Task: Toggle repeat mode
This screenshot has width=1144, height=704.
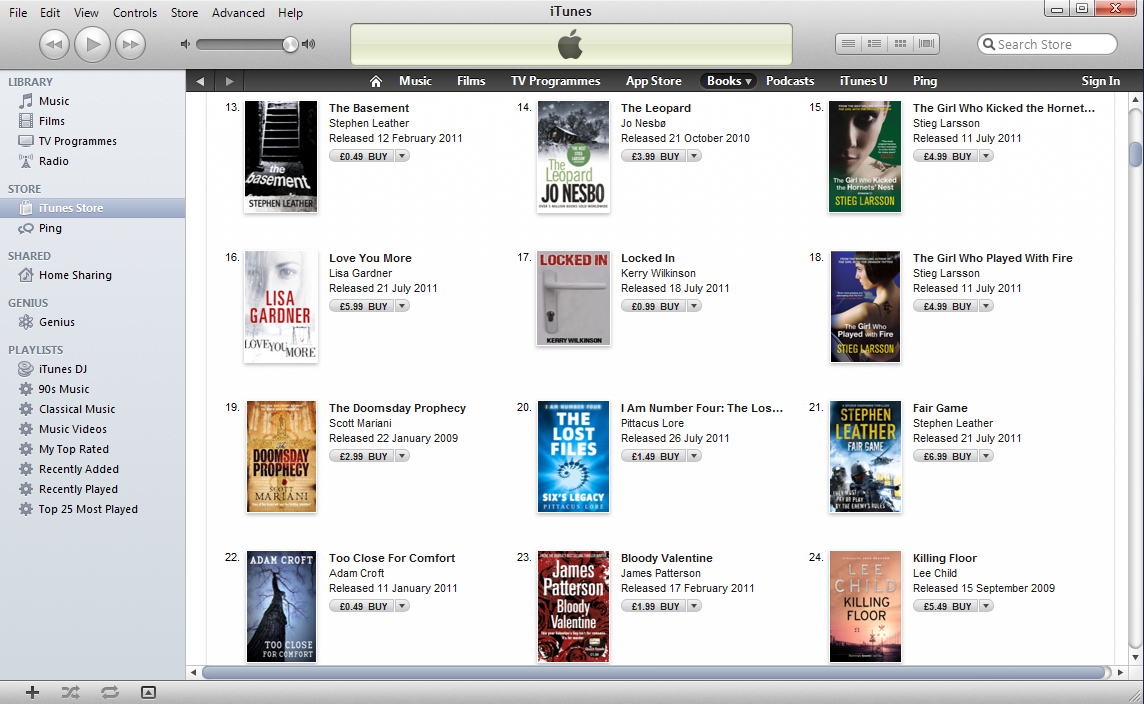Action: point(109,692)
